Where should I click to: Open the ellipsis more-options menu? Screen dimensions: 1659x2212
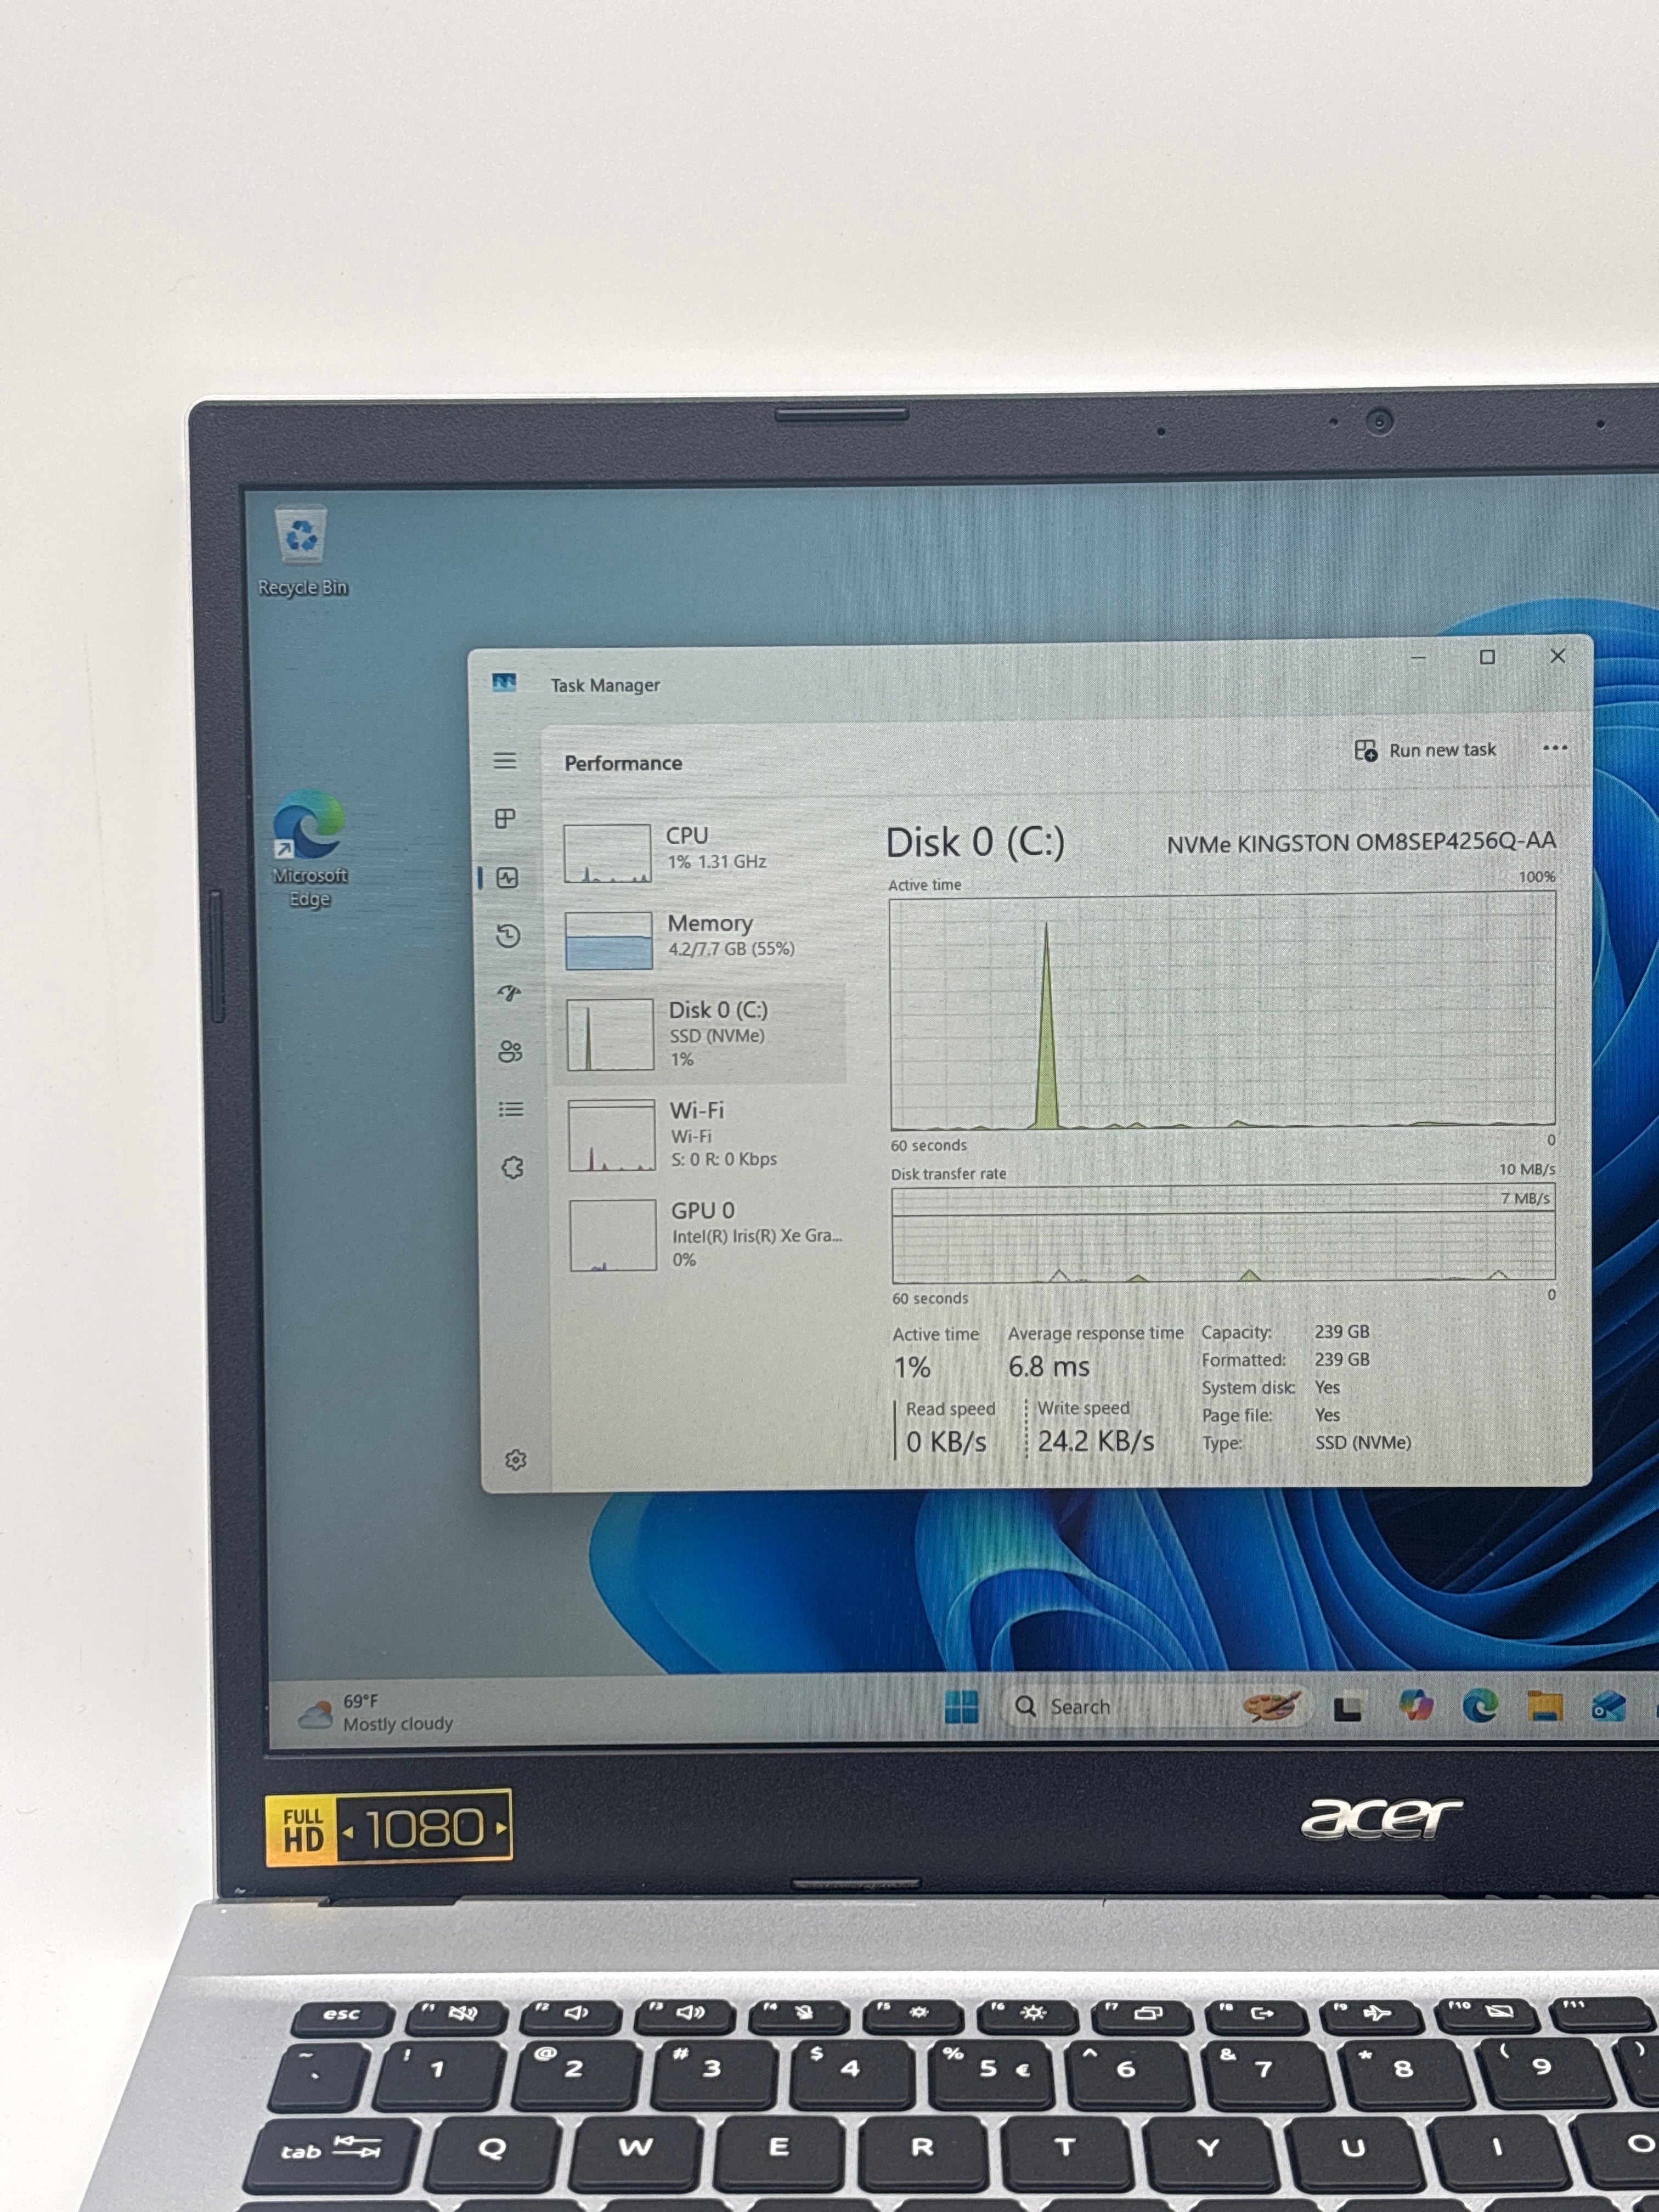[x=1554, y=749]
